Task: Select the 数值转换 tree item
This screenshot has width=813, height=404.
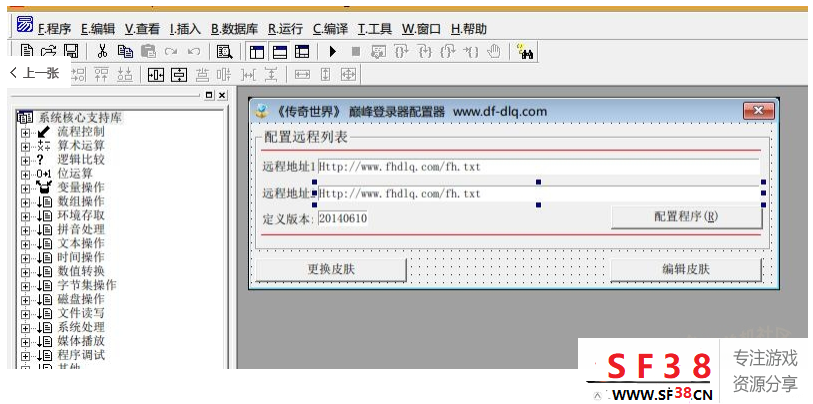Action: pos(81,271)
